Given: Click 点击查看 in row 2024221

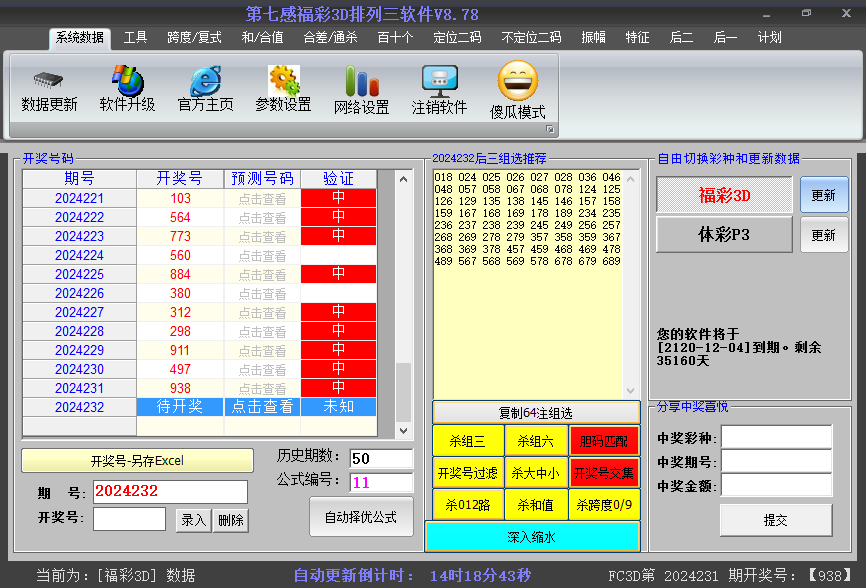Looking at the screenshot, I should (x=262, y=199).
